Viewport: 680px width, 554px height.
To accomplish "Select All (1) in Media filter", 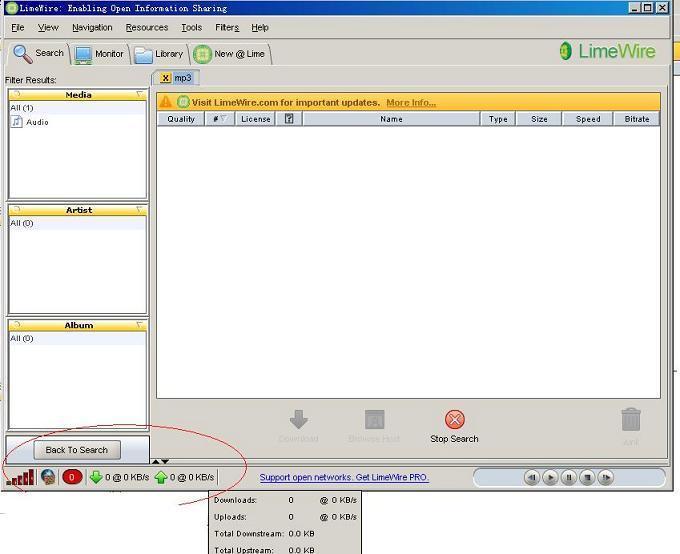I will pyautogui.click(x=78, y=108).
